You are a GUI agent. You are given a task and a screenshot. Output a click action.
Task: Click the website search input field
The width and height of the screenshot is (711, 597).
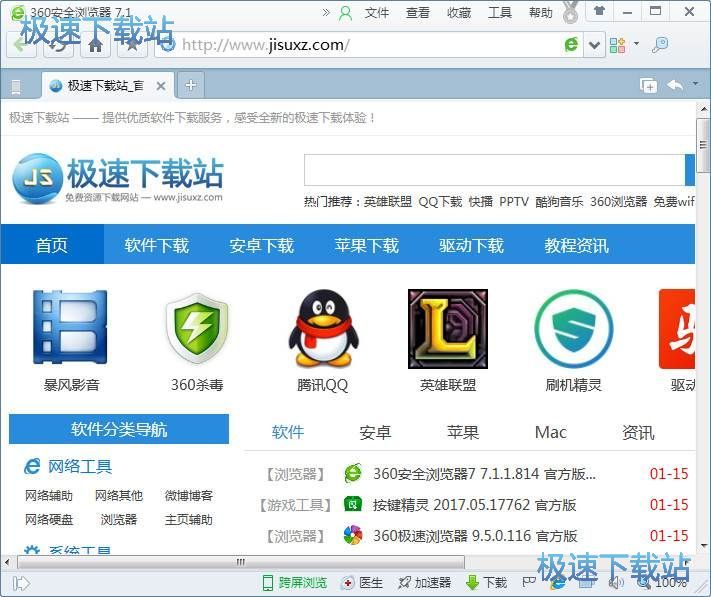[x=494, y=170]
